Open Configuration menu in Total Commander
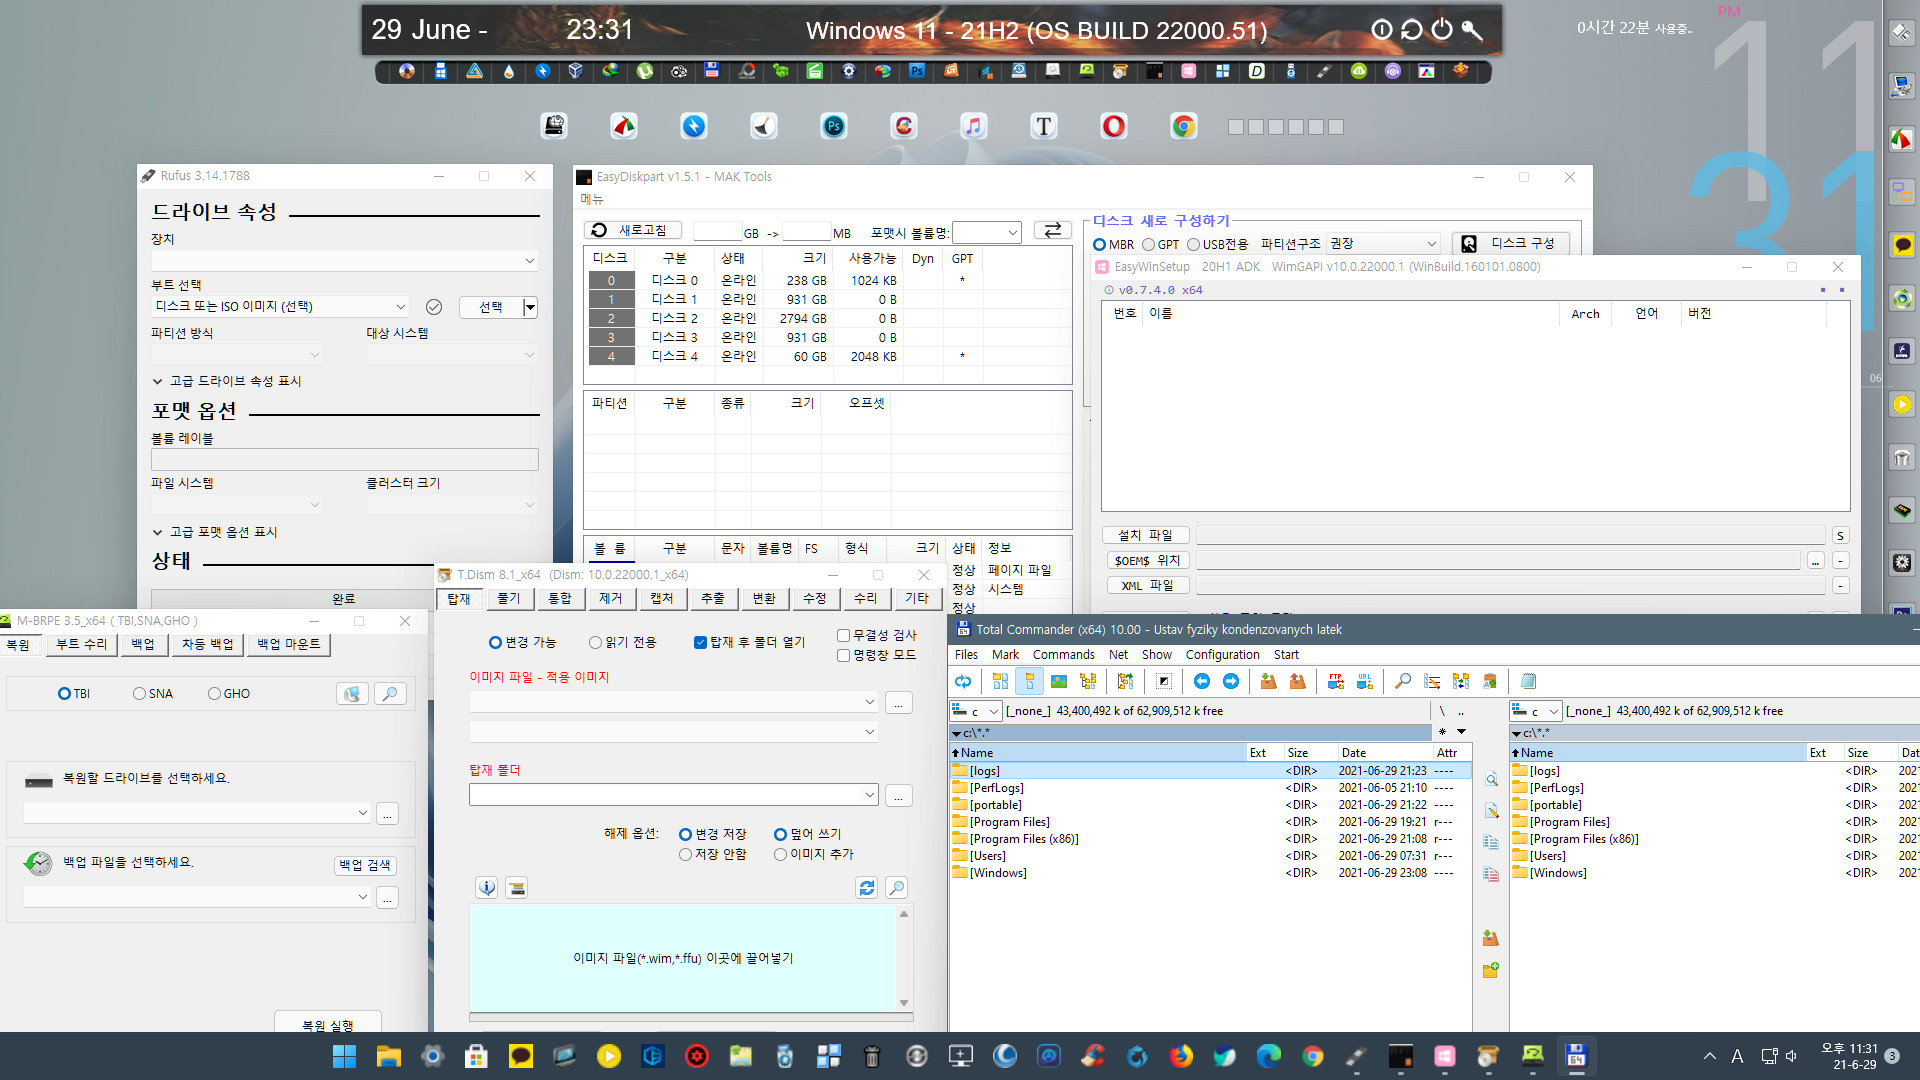 click(x=1222, y=655)
